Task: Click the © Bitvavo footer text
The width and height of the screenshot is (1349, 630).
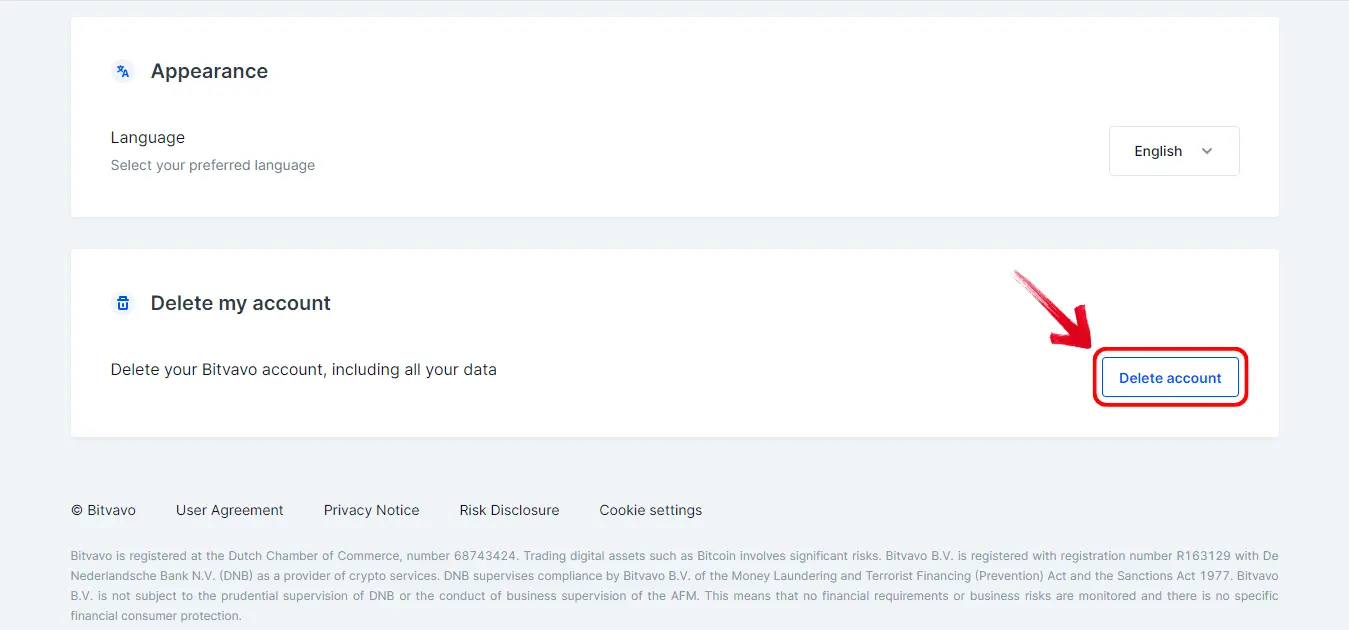Action: pos(103,510)
